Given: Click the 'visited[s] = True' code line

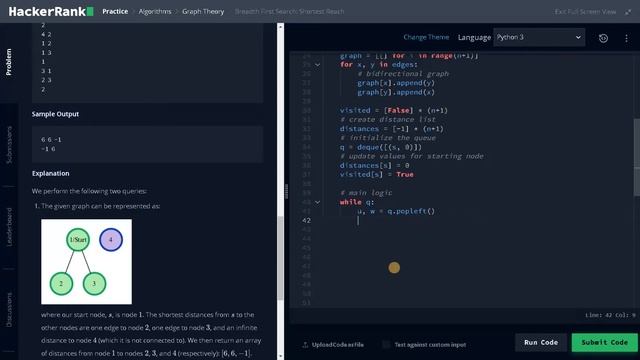Looking at the screenshot, I should (x=376, y=175).
